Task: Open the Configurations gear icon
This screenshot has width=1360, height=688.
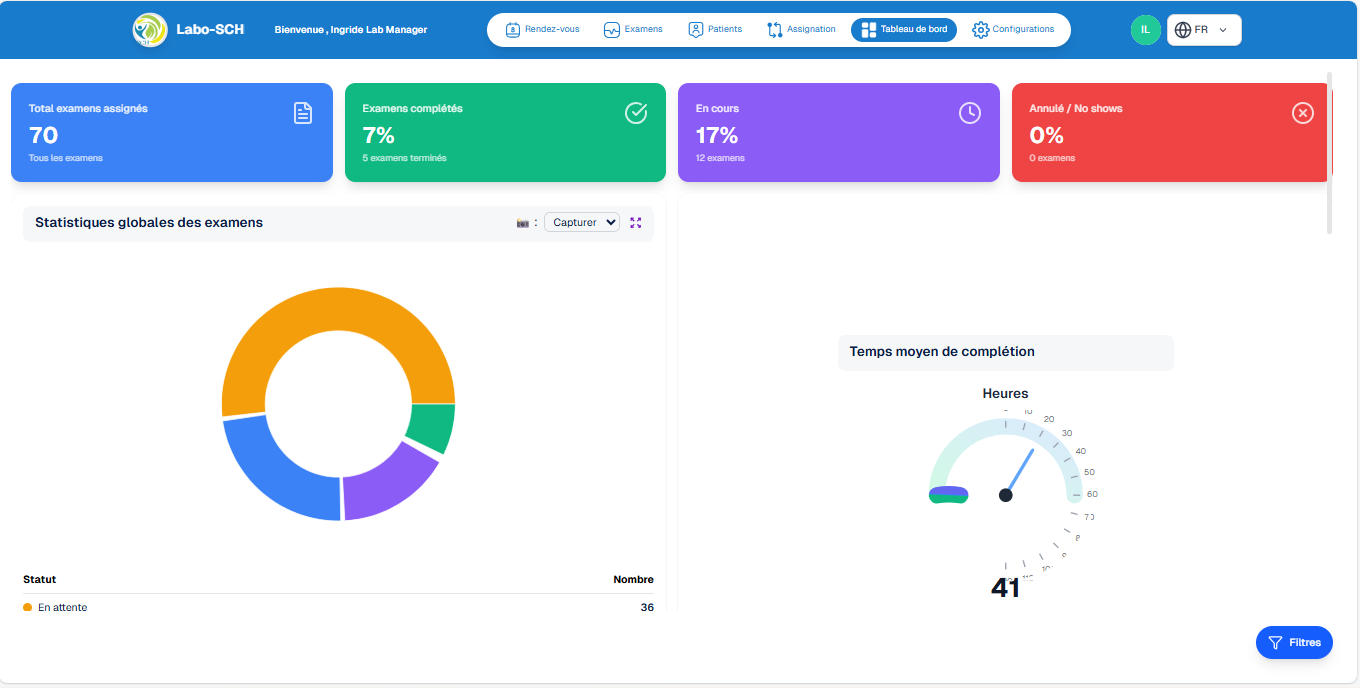Action: point(981,29)
